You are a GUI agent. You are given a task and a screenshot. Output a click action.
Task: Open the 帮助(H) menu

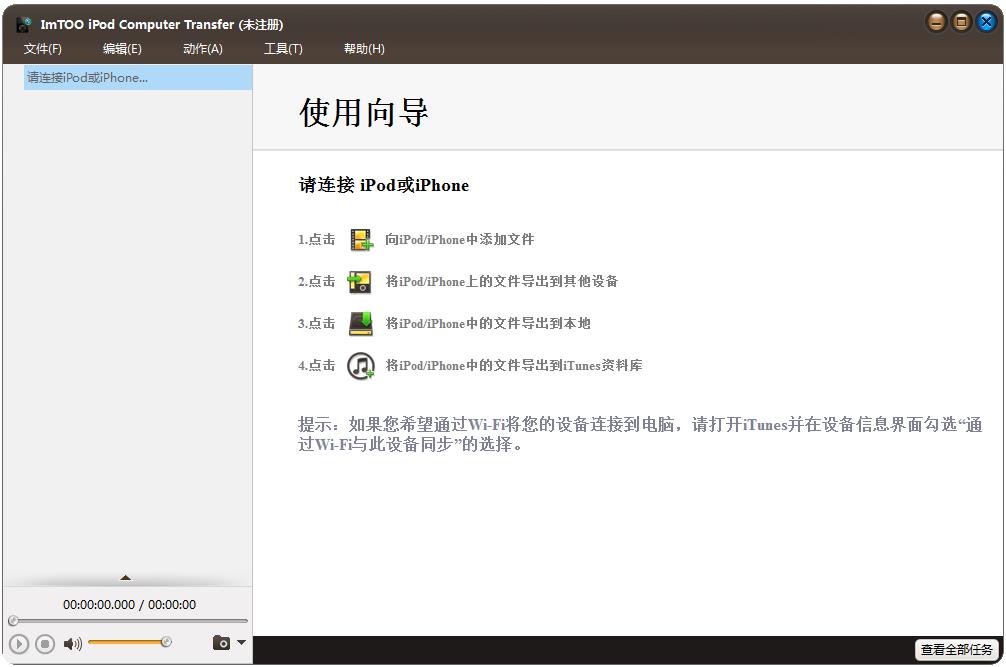click(x=364, y=48)
